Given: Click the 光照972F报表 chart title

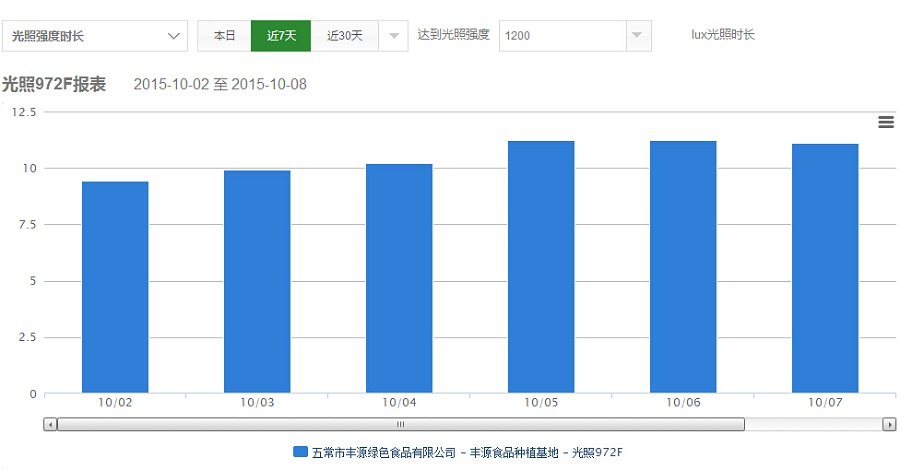Looking at the screenshot, I should [54, 84].
